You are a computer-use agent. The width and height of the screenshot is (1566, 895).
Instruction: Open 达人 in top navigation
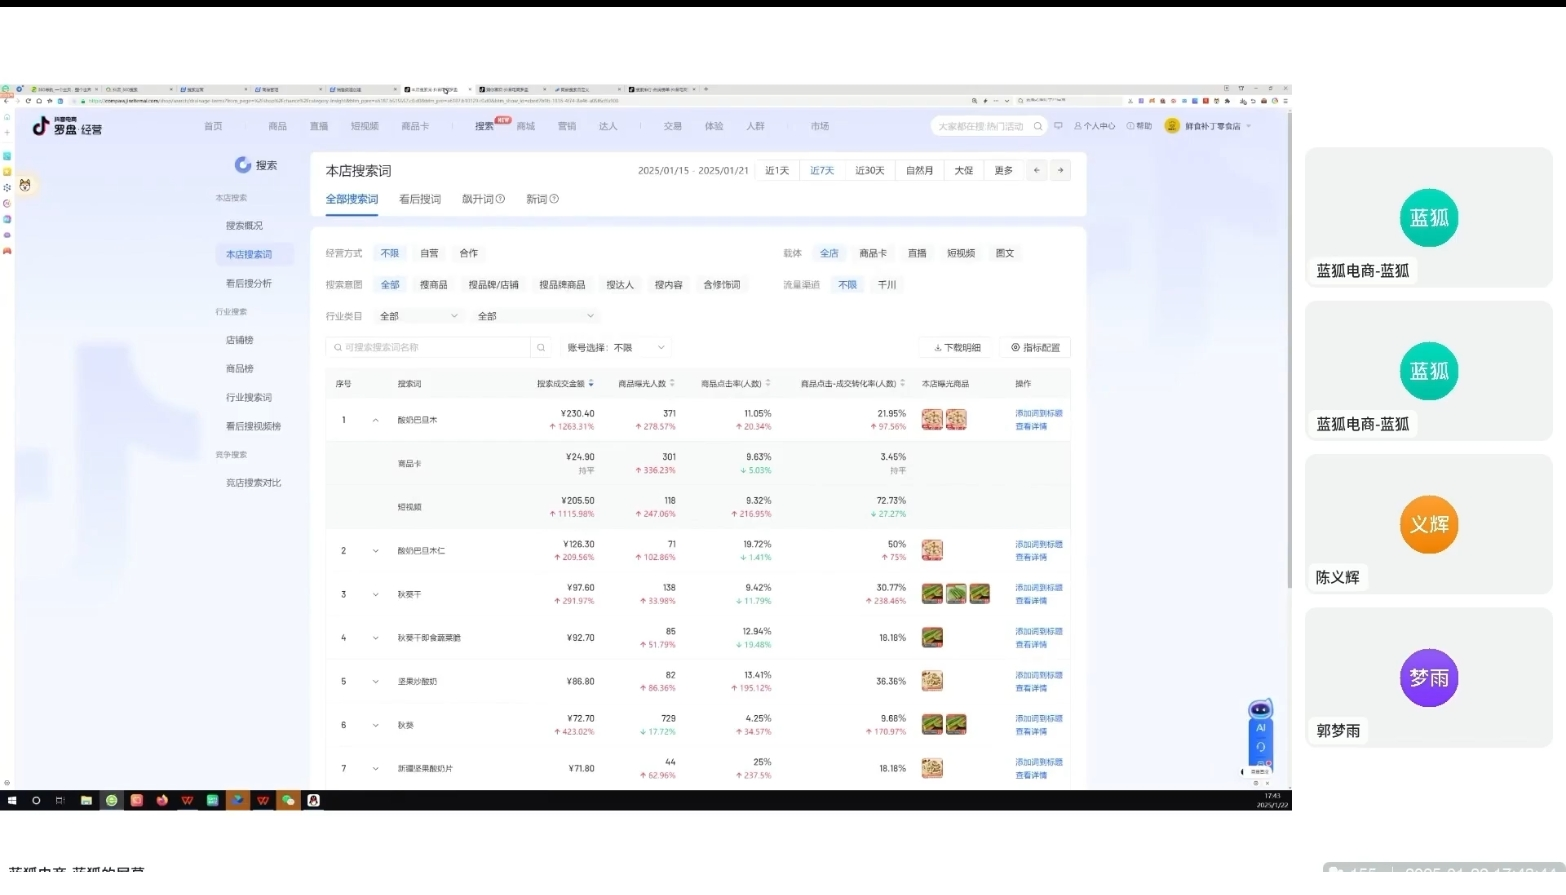(608, 126)
